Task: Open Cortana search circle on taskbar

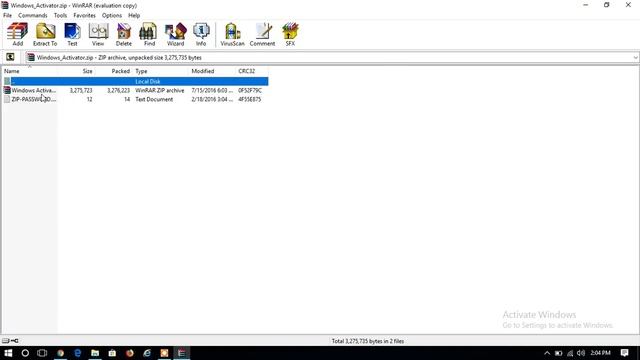Action: [25, 353]
